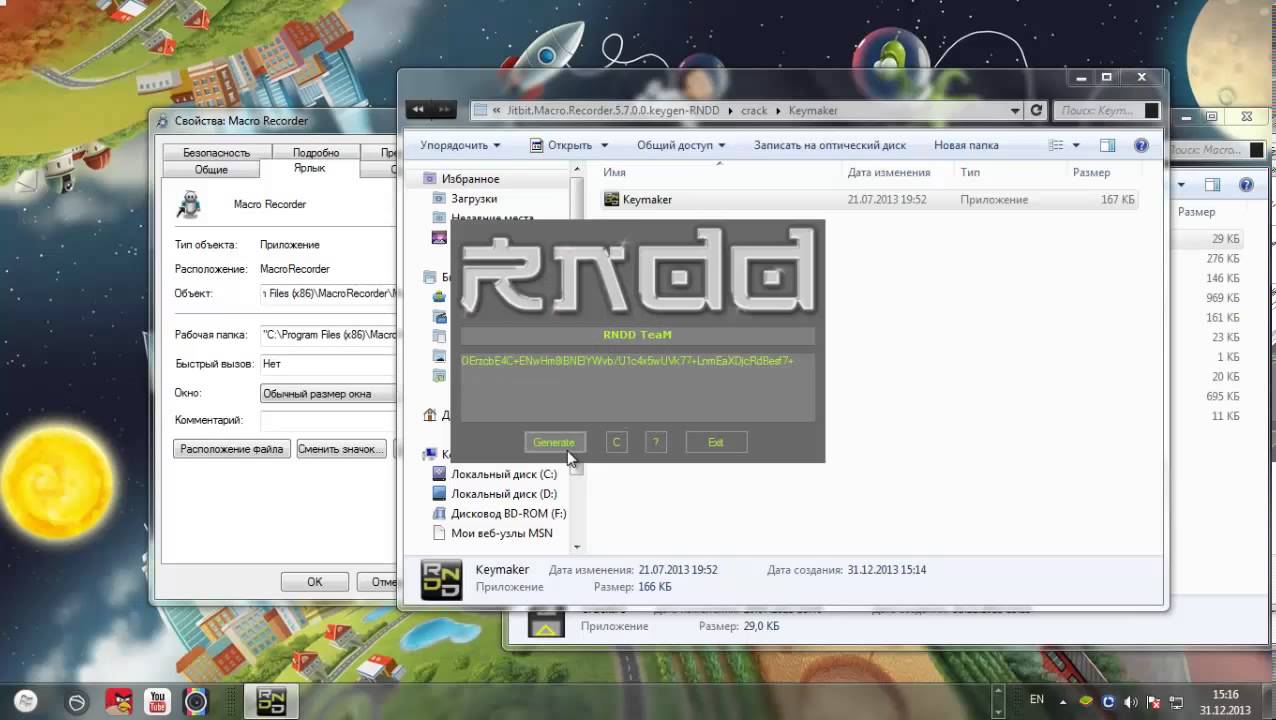1276x720 pixels.
Task: Click the Объект field in Properties
Action: pyautogui.click(x=328, y=294)
